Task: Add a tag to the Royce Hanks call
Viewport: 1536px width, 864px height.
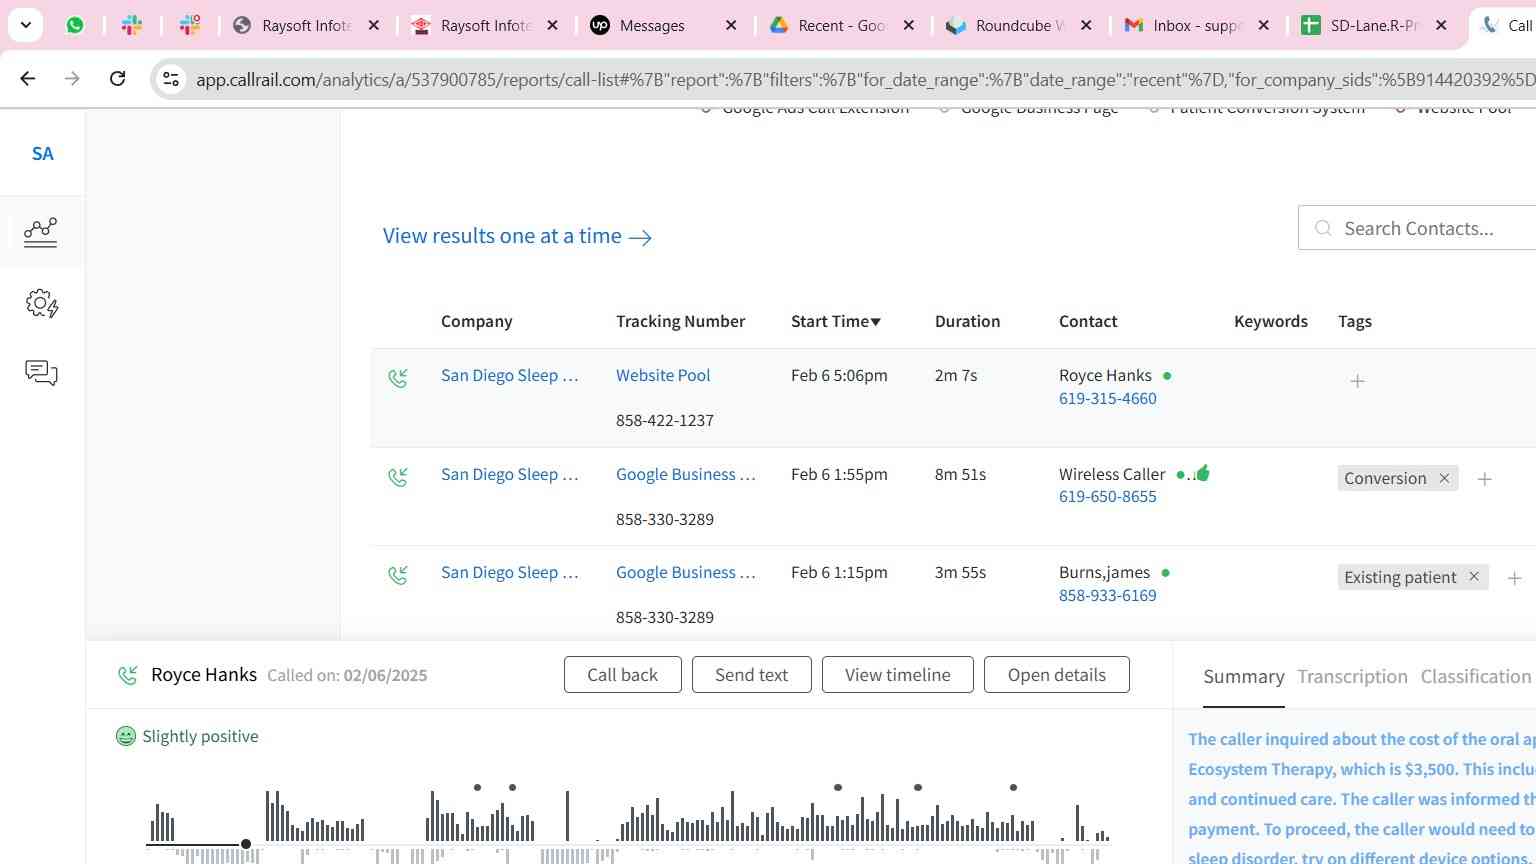Action: 1357,381
